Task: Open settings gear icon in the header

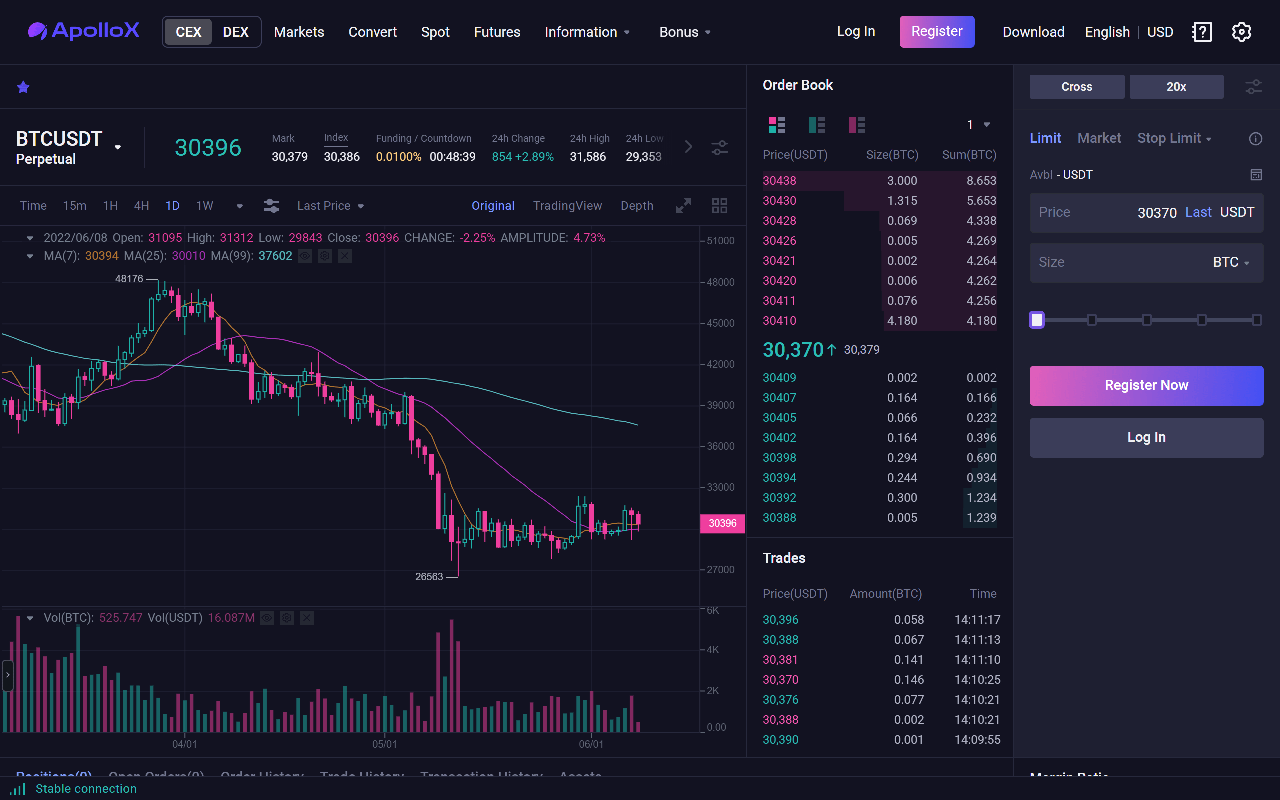Action: pos(1241,32)
